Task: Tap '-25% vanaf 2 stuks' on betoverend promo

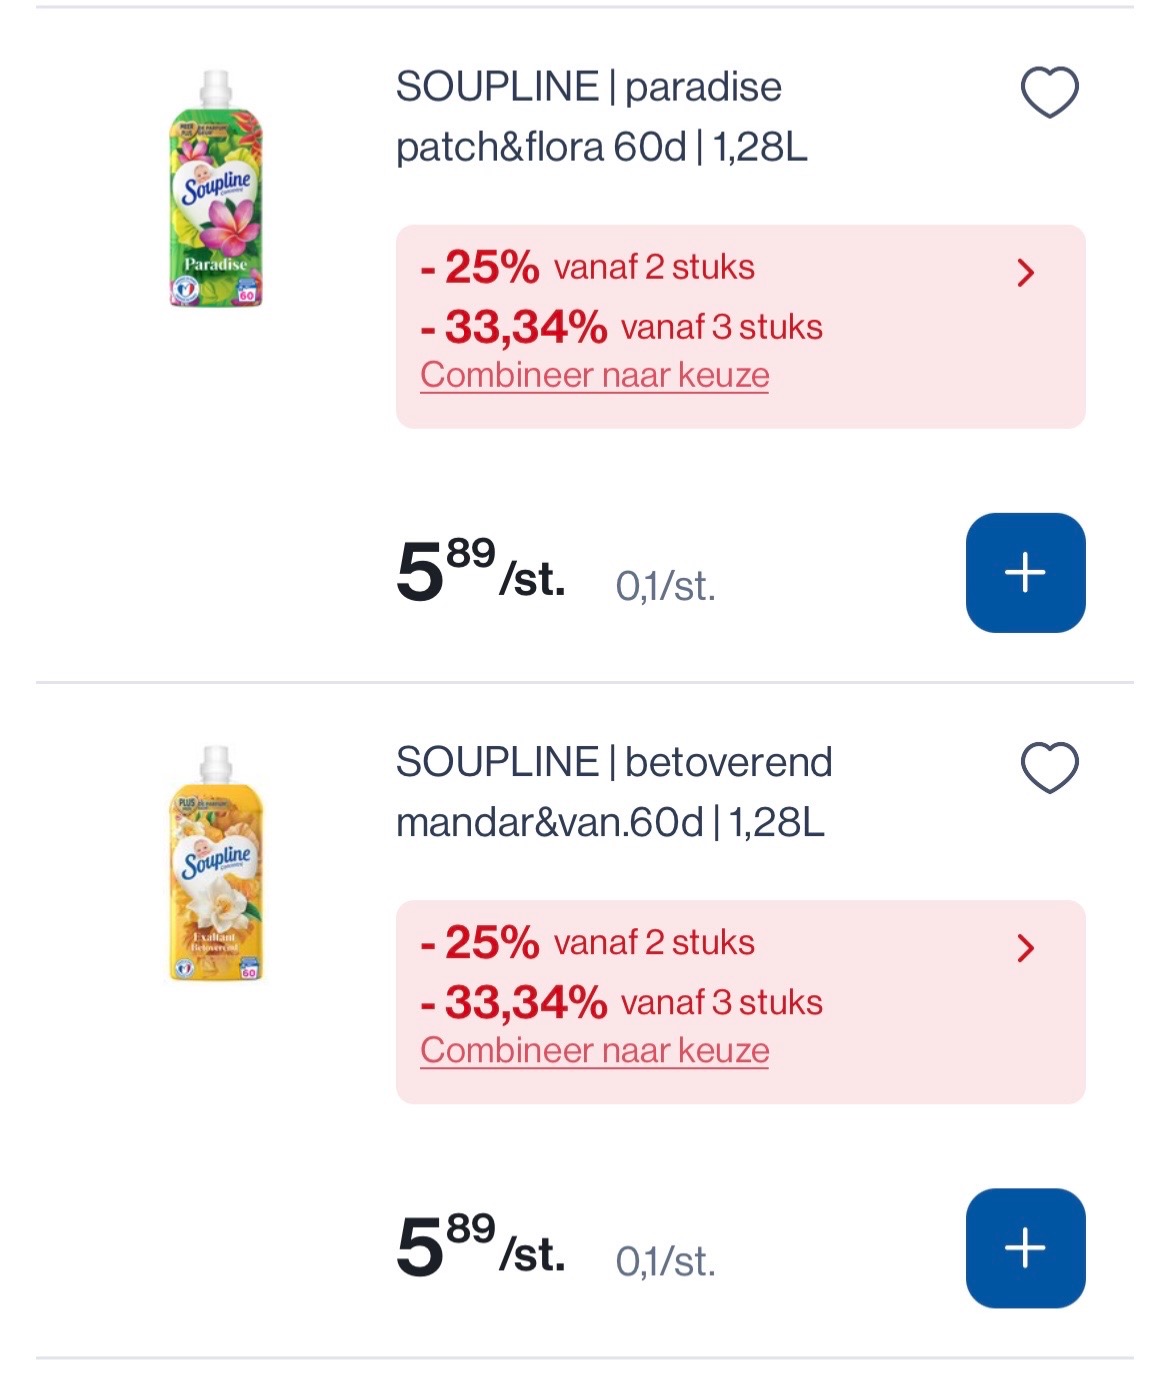Action: [x=588, y=942]
